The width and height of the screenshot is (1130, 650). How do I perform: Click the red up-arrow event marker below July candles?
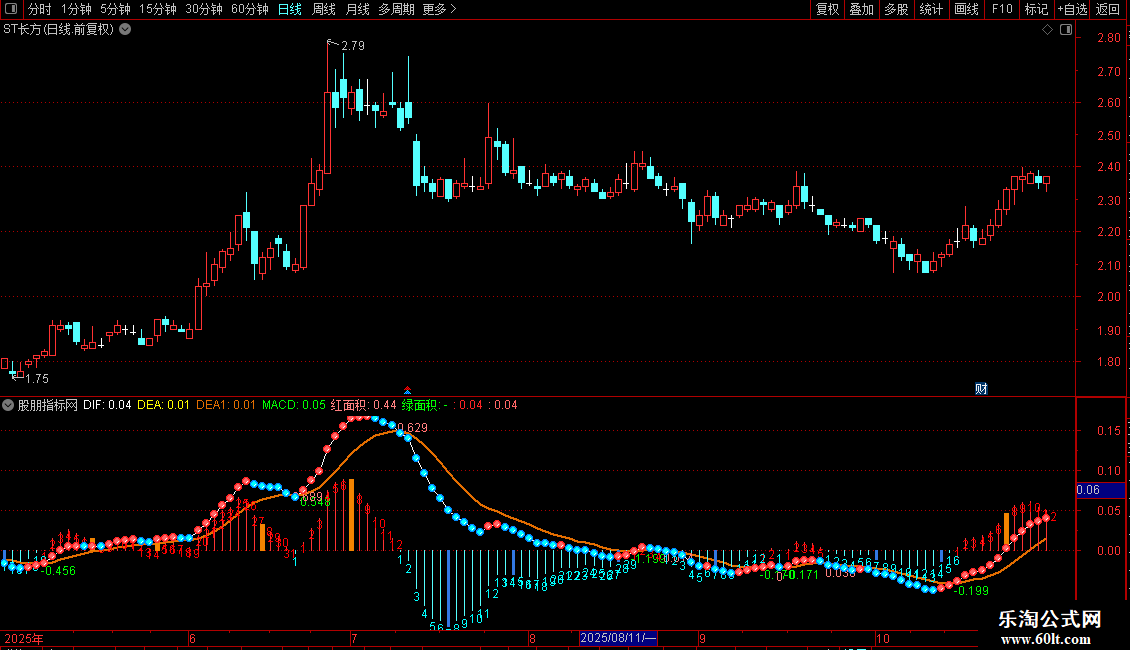tap(407, 391)
